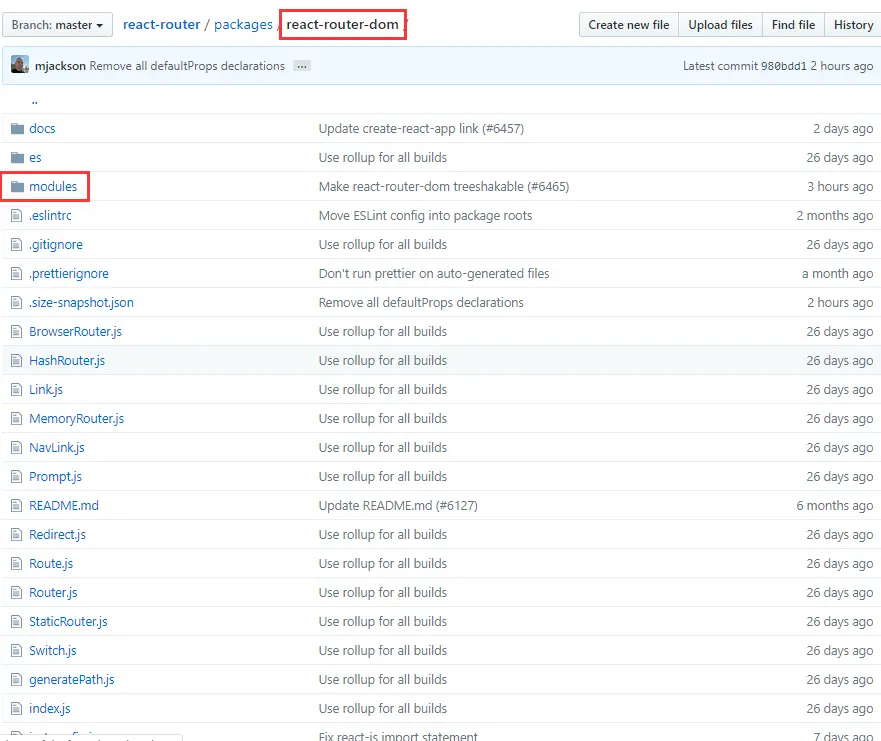Click the Route.js file icon

point(17,563)
